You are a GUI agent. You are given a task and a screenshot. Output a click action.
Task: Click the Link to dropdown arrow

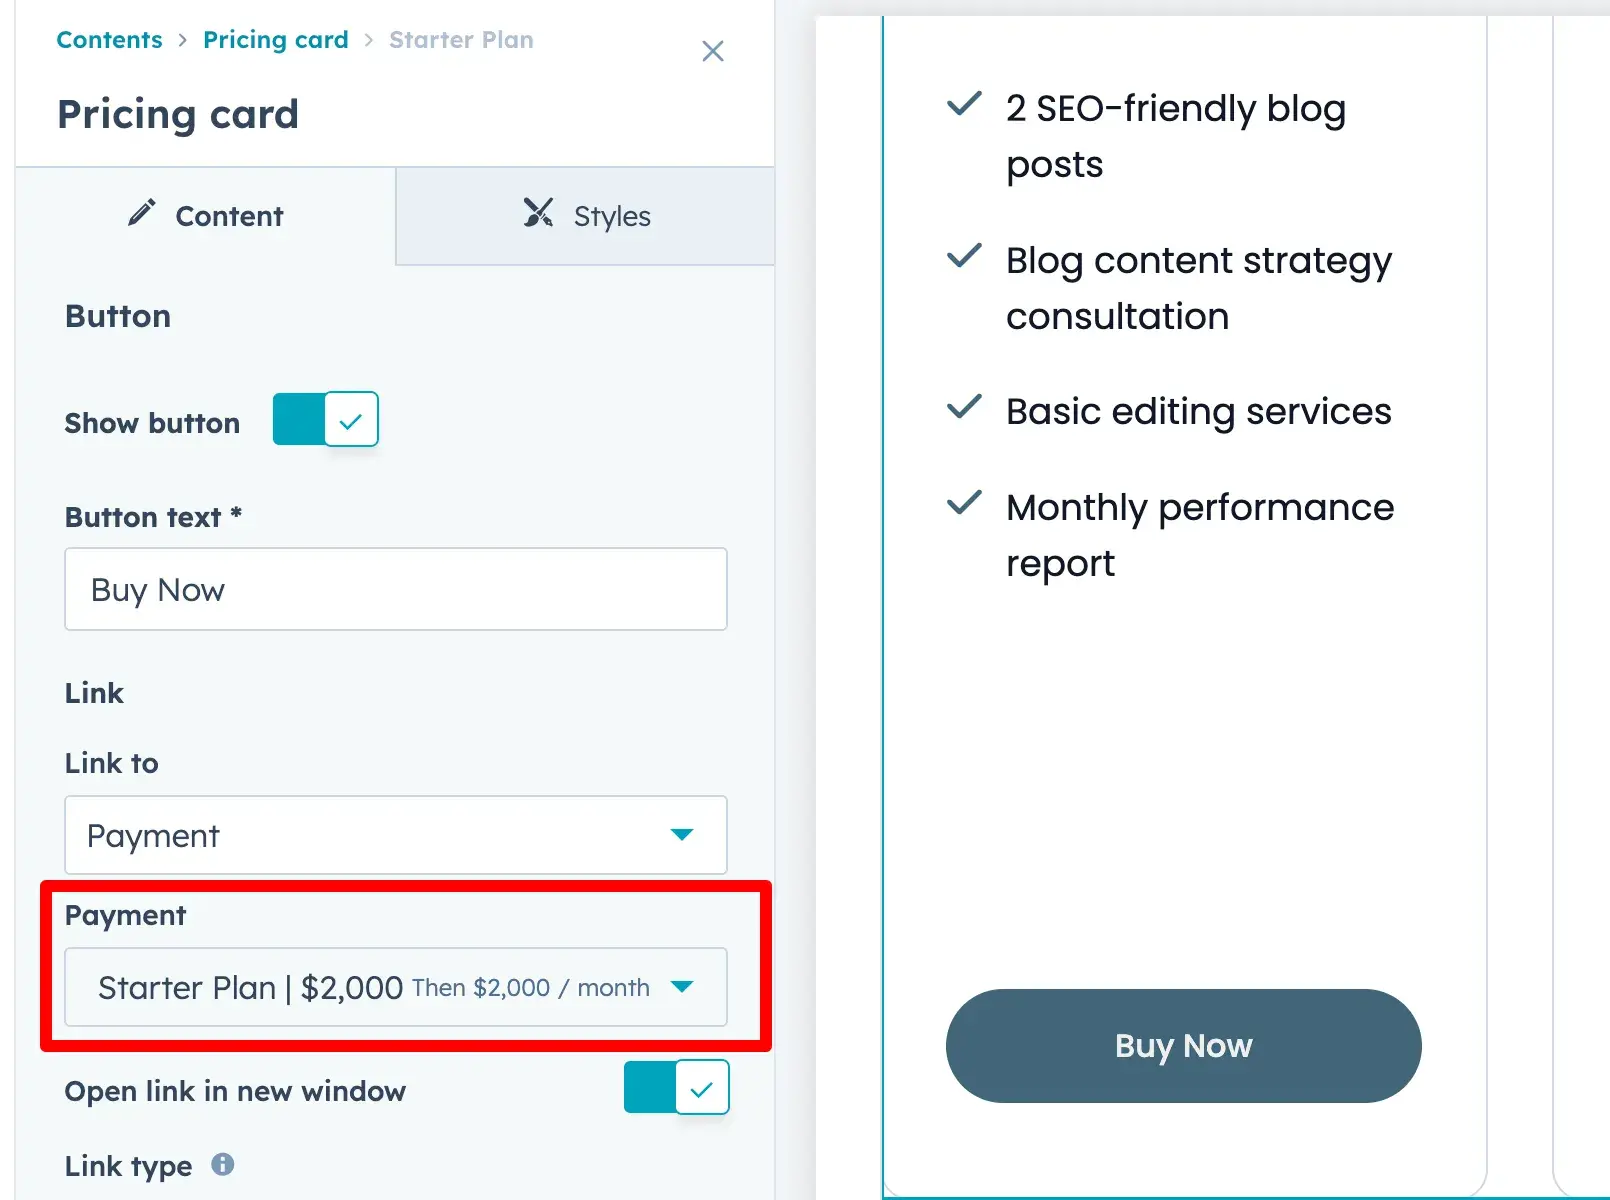pos(682,835)
